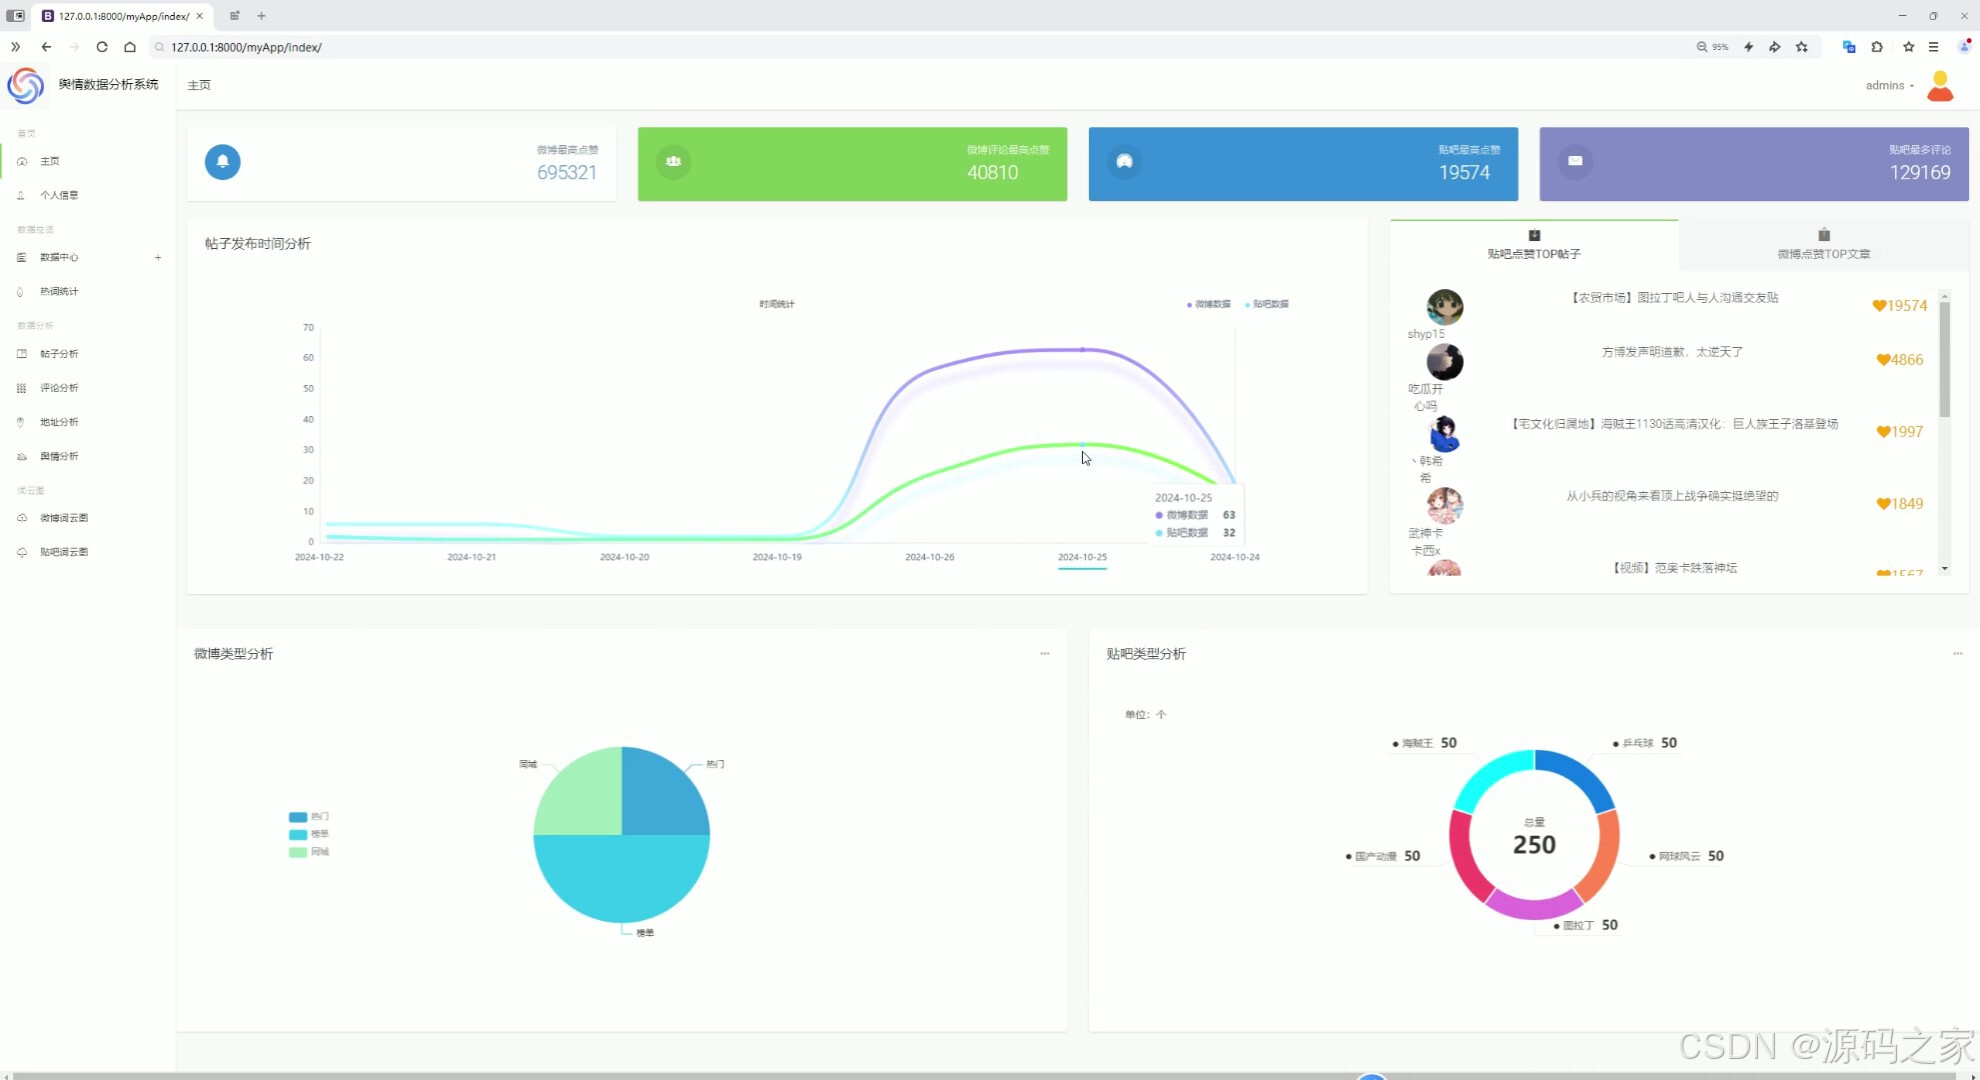
Task: Click 热门 color swatch in pie legend
Action: click(x=298, y=817)
